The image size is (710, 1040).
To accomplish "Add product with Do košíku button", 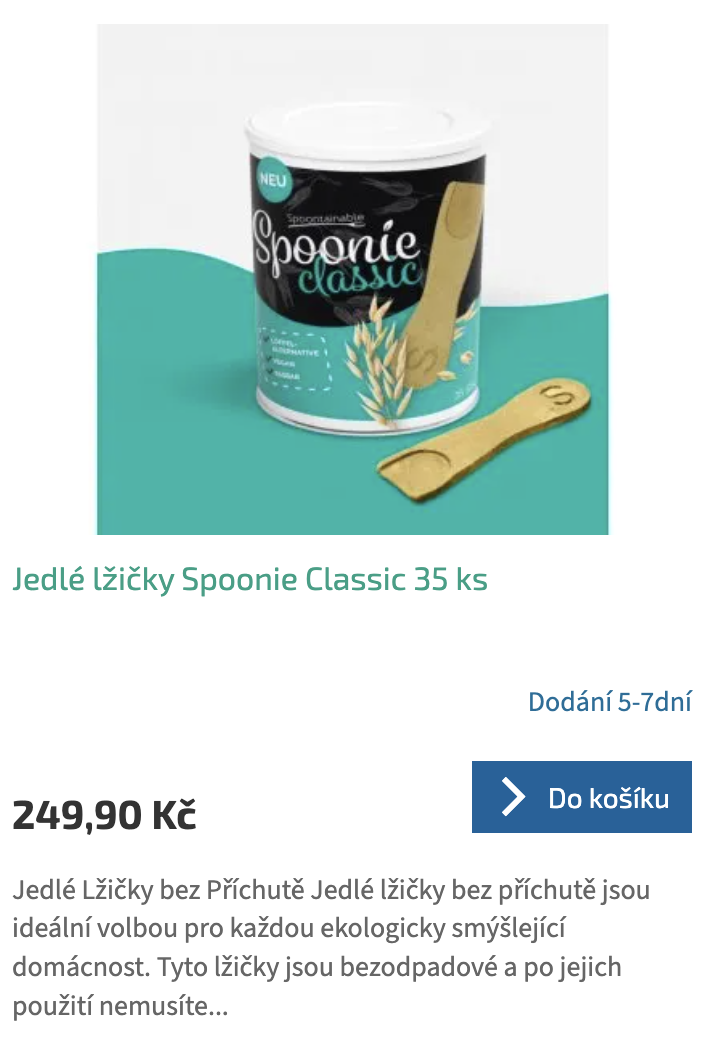I will tap(582, 797).
